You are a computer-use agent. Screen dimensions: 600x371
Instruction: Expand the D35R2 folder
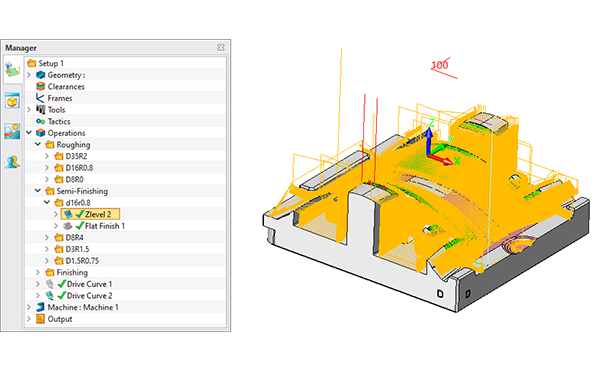47,156
